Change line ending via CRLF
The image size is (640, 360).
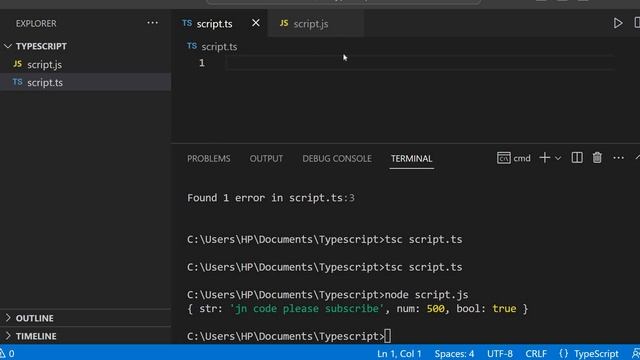536,353
